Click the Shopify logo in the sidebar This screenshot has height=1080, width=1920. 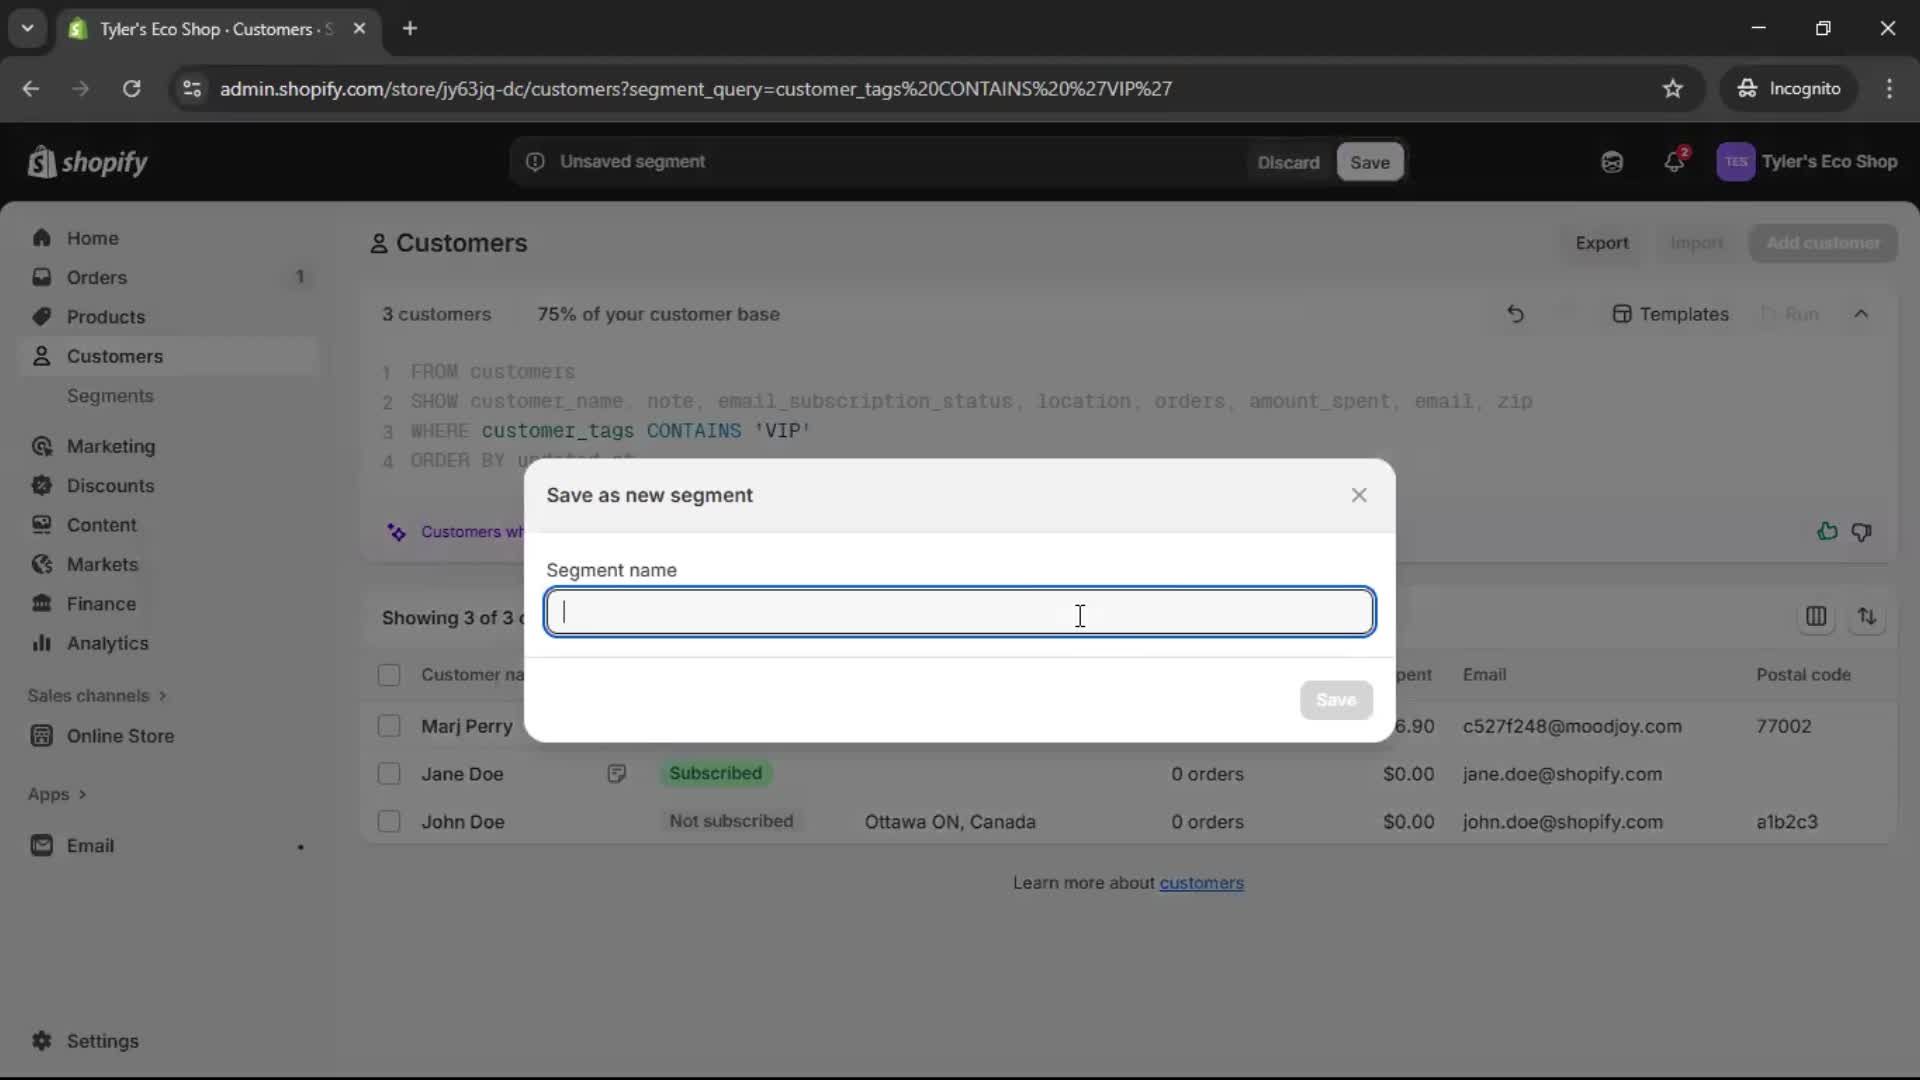(87, 161)
